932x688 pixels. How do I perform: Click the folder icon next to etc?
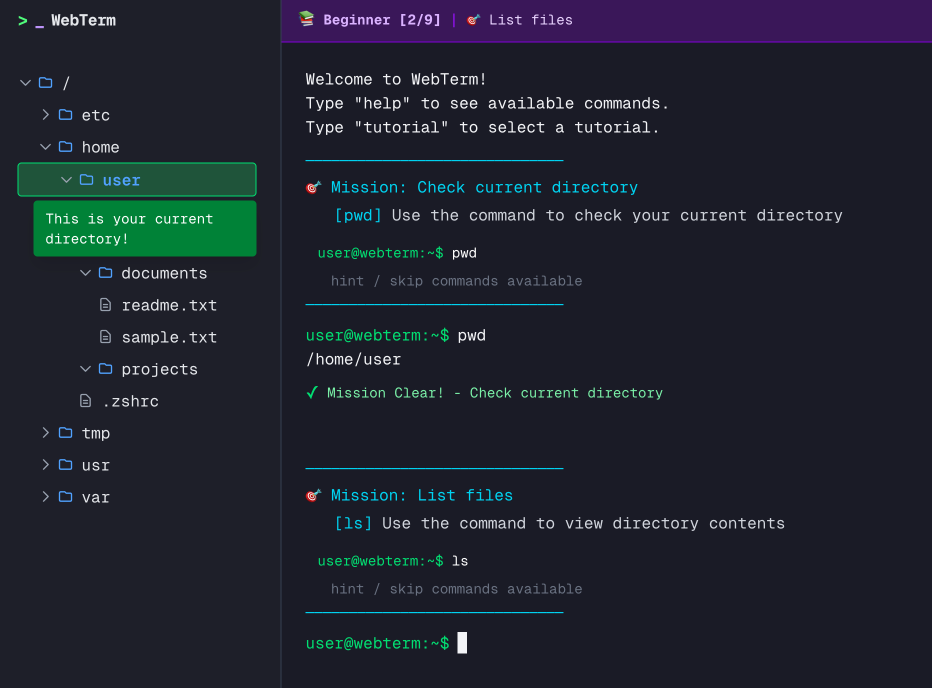[66, 115]
